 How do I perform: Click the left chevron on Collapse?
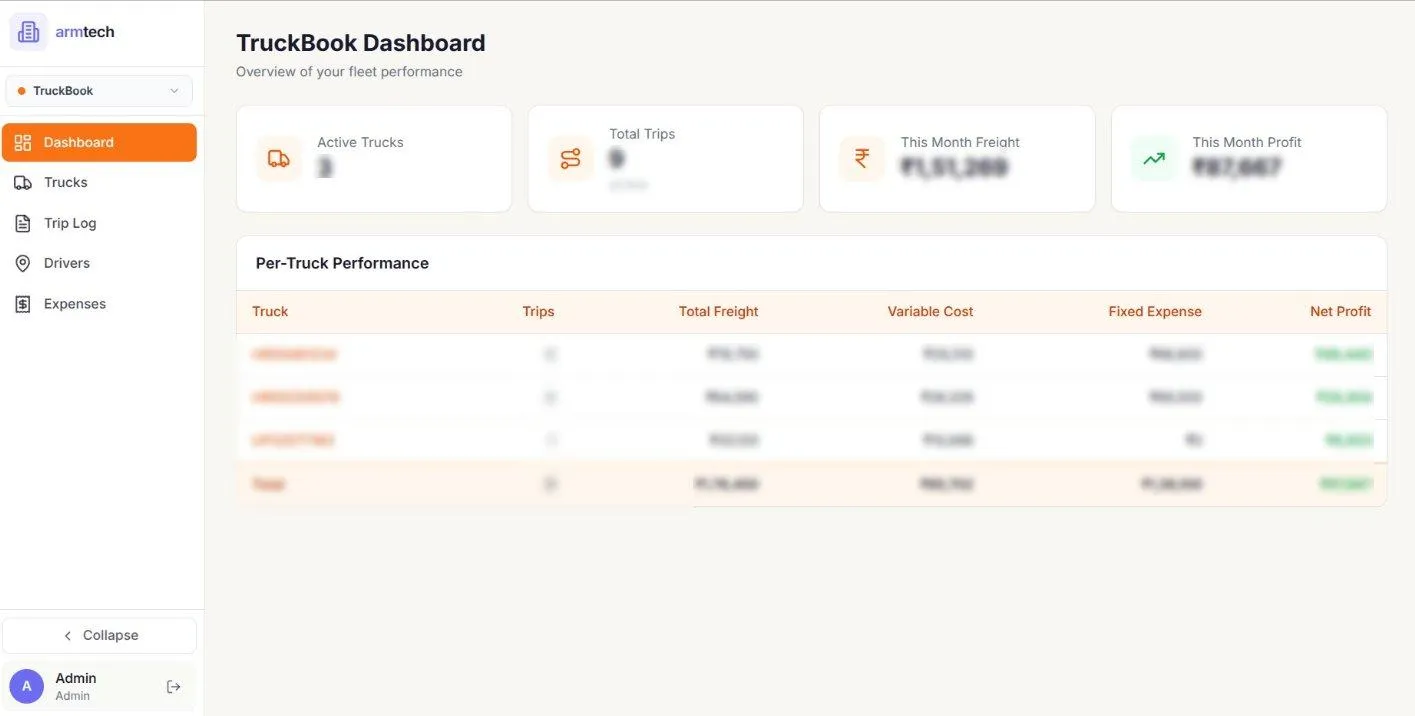click(68, 635)
